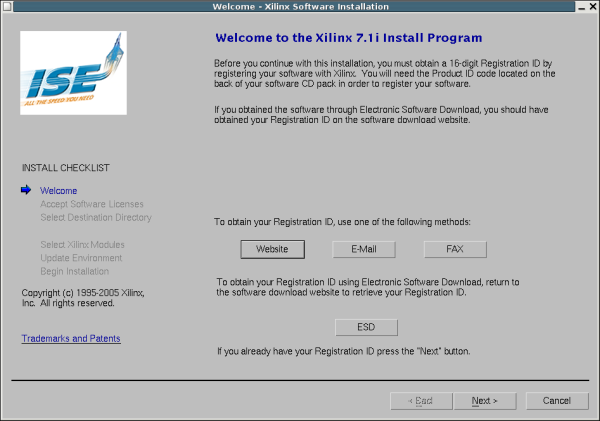Proceed with the Next > button
The height and width of the screenshot is (421, 600).
485,401
